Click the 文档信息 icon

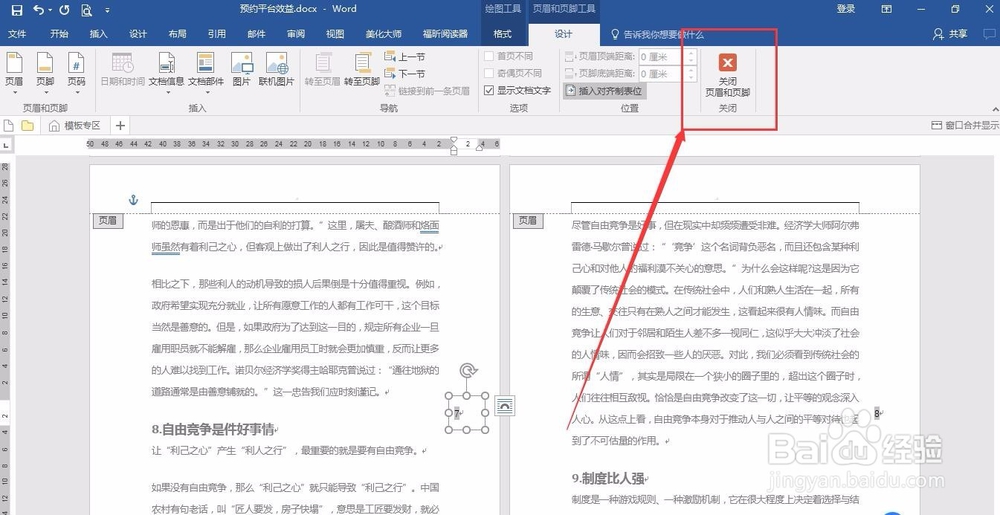pyautogui.click(x=166, y=62)
